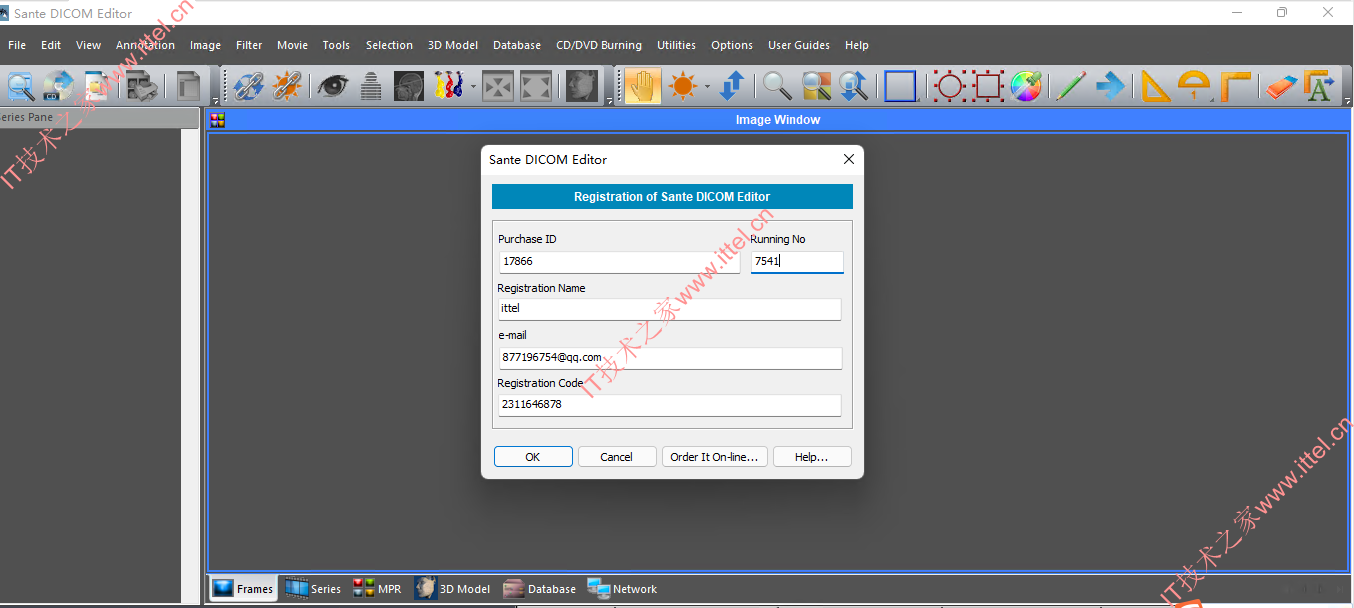Select the blue rectangle selection tool
This screenshot has height=608, width=1354.
point(900,86)
